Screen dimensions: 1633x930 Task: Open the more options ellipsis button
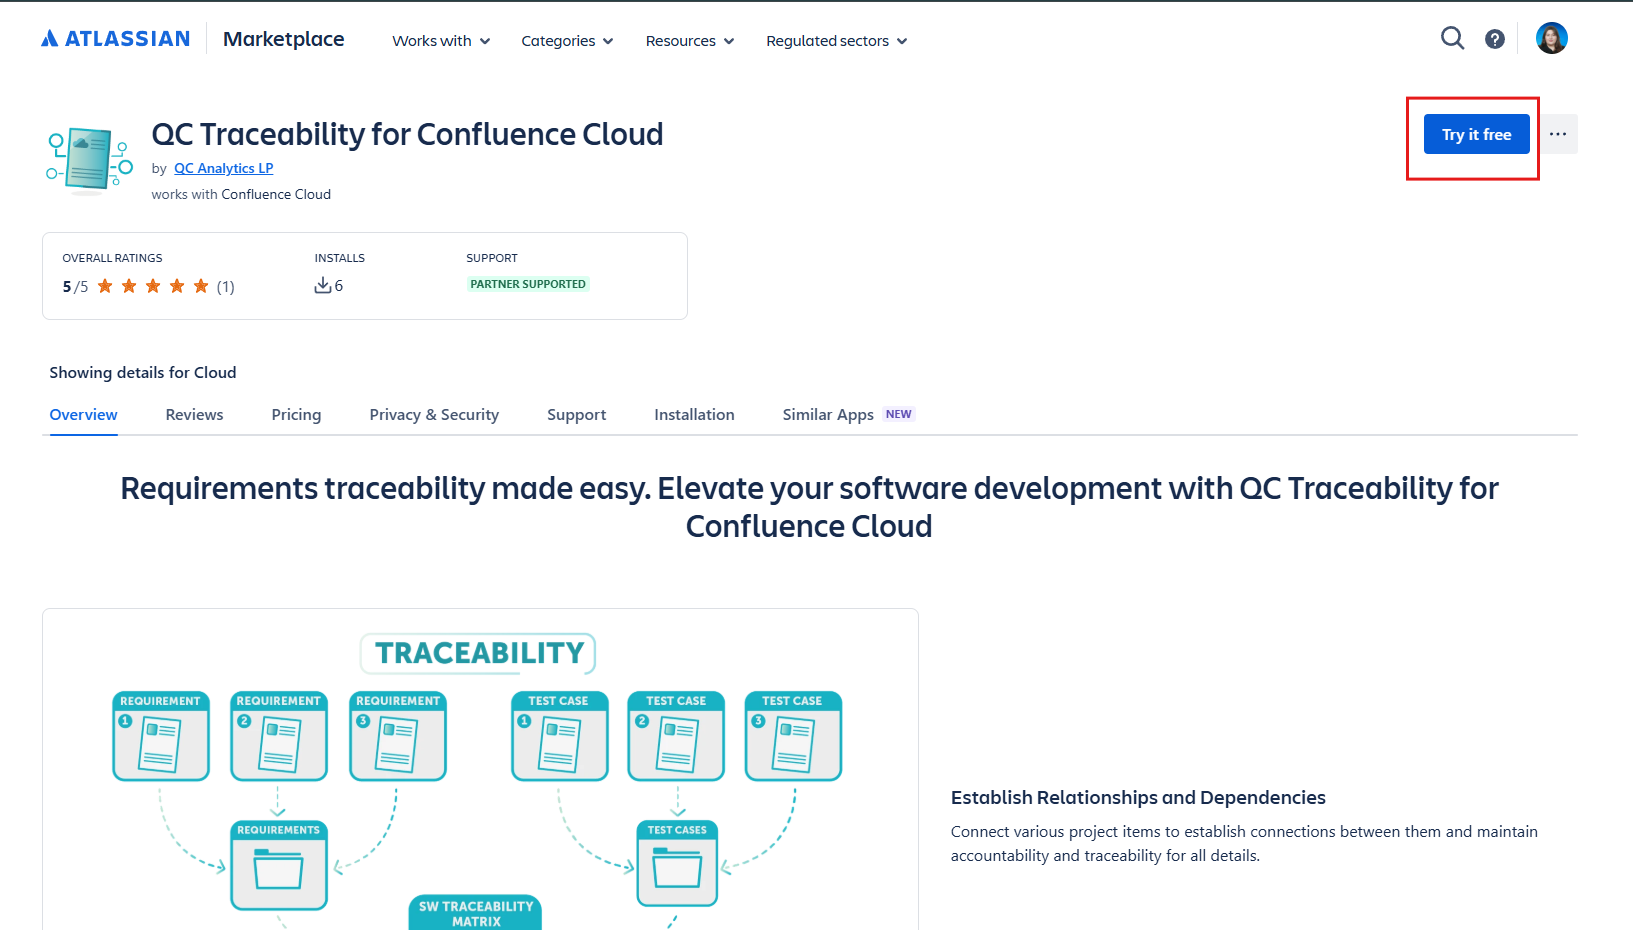tap(1558, 134)
